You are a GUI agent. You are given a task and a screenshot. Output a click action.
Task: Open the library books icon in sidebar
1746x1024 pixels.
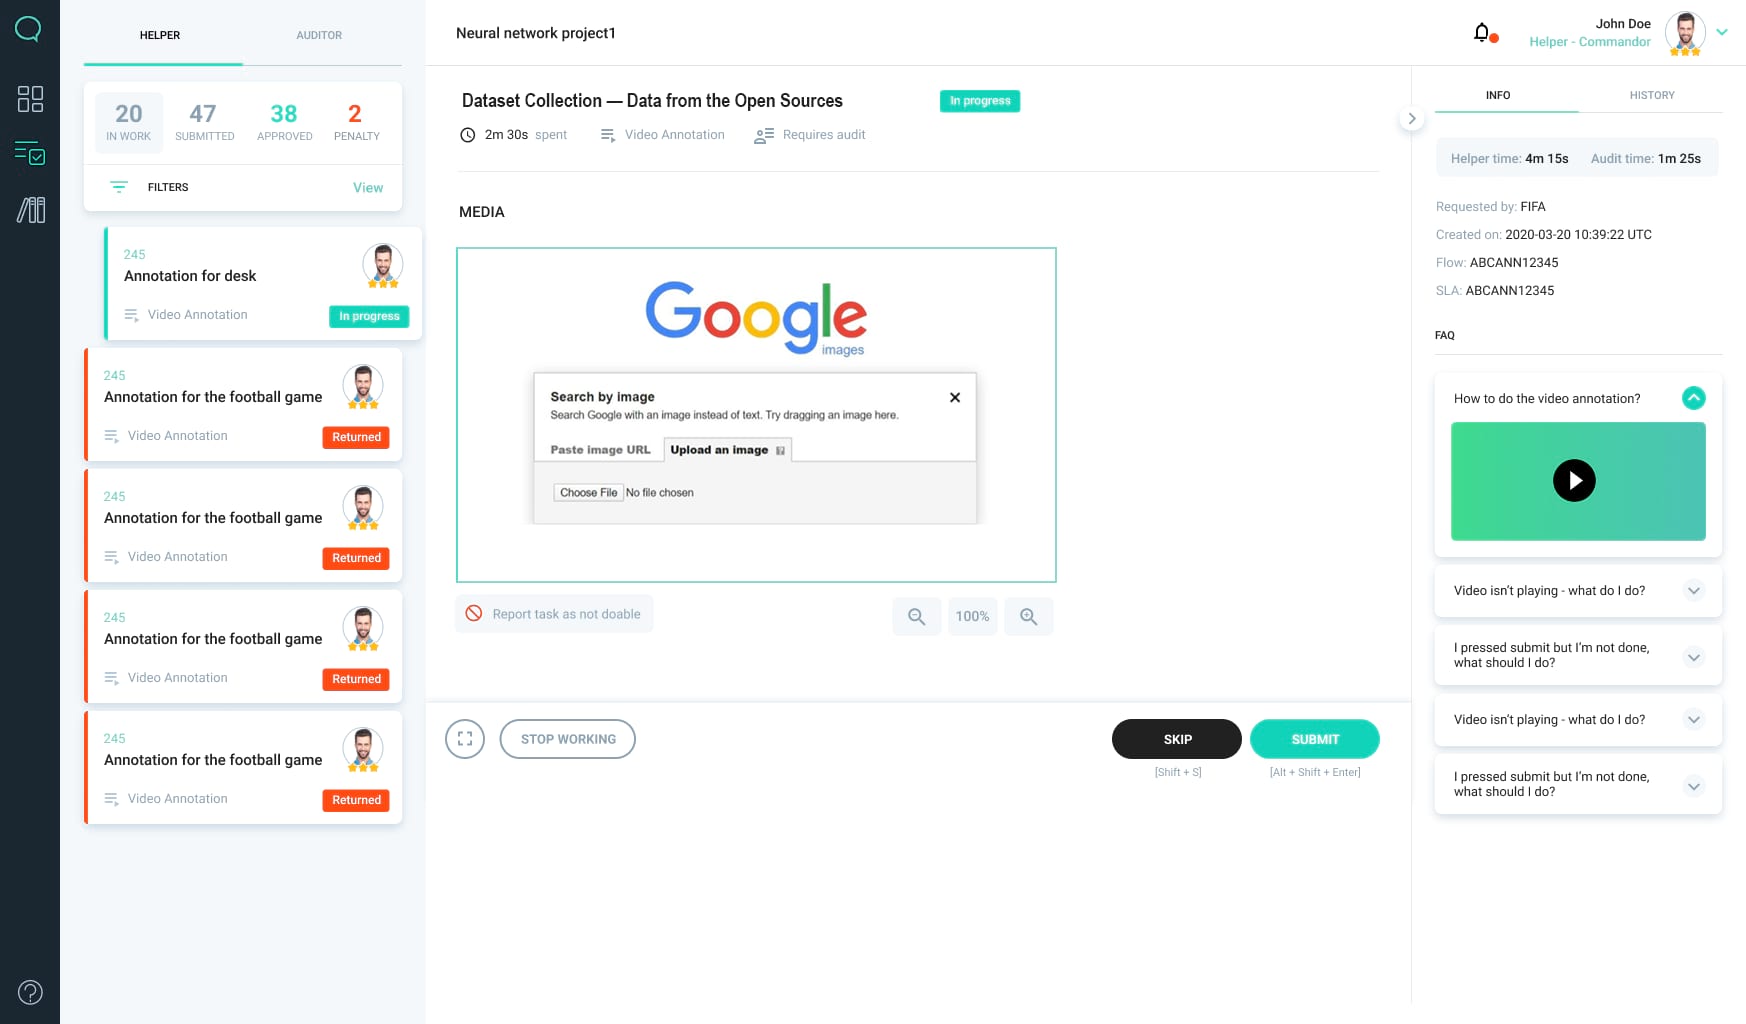(30, 210)
